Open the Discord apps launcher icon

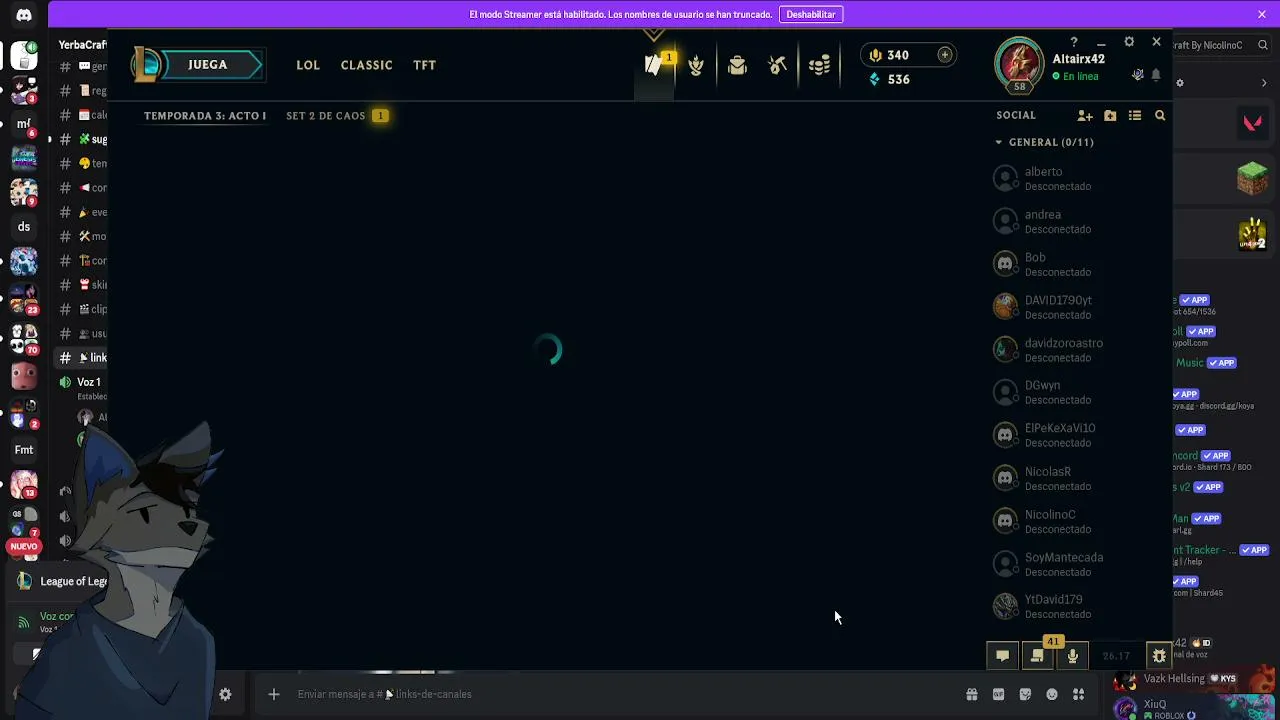[x=1078, y=694]
